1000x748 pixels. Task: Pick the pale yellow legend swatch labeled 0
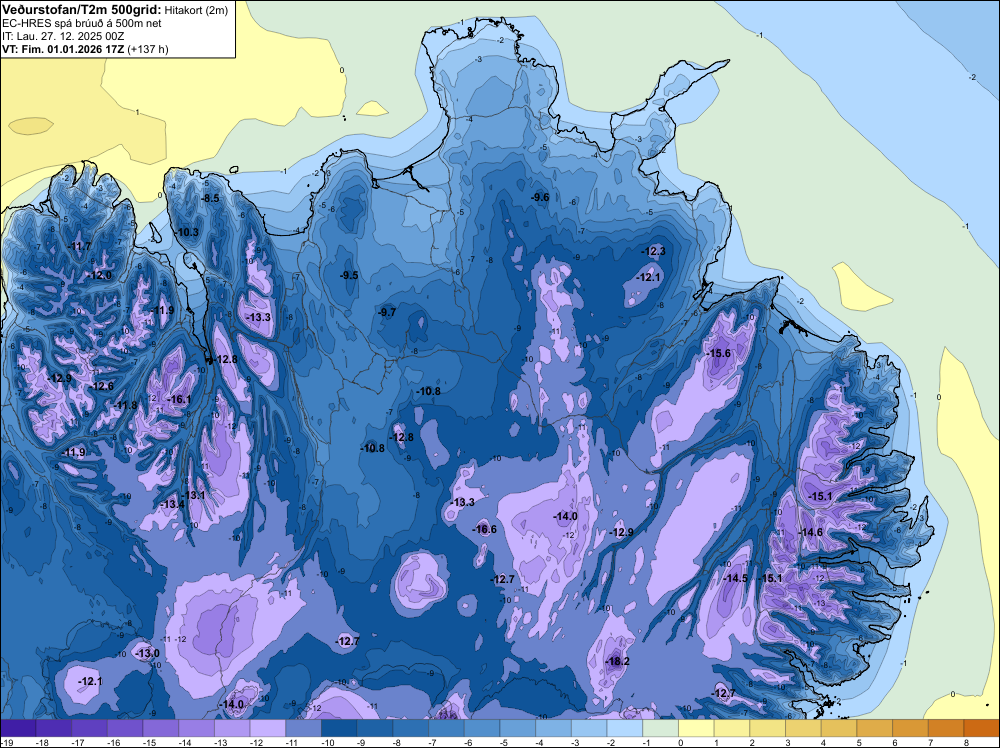pyautogui.click(x=696, y=728)
